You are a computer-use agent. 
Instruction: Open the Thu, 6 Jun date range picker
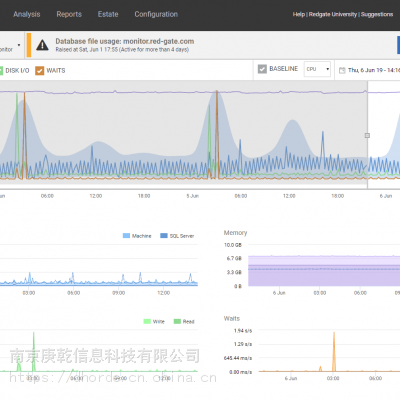click(374, 70)
